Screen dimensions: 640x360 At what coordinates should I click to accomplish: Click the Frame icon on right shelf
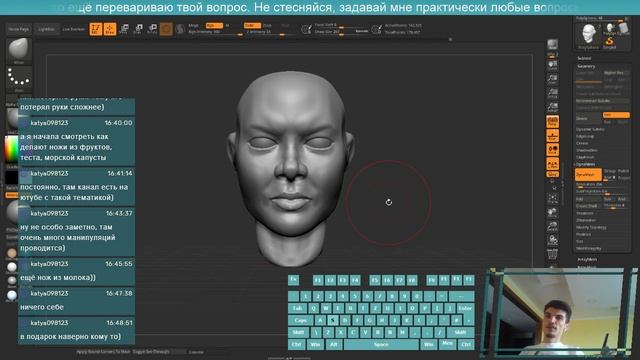coord(552,200)
